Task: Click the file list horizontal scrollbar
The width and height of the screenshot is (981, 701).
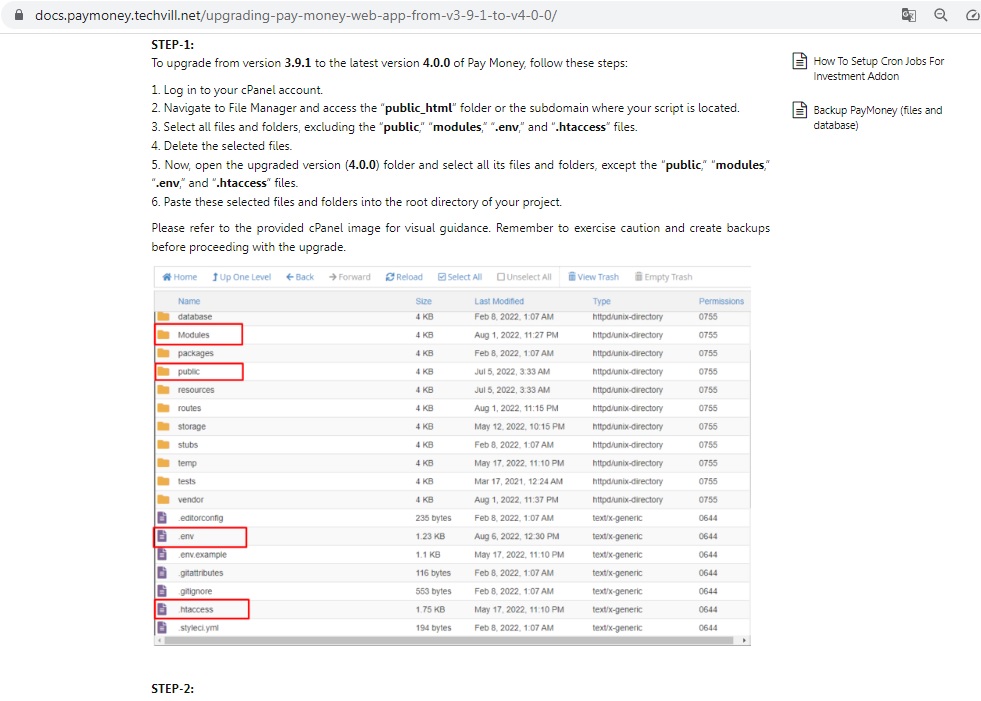Action: tap(448, 640)
